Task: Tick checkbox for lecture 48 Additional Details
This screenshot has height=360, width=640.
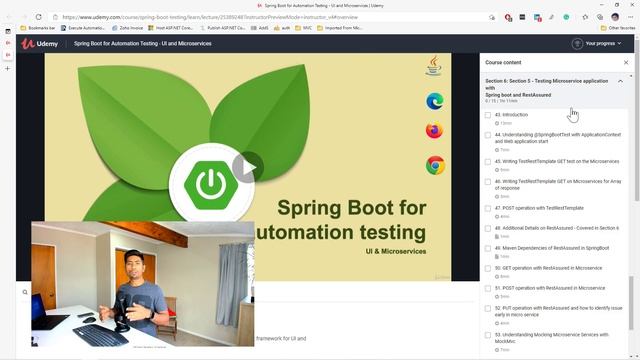Action: [x=488, y=228]
